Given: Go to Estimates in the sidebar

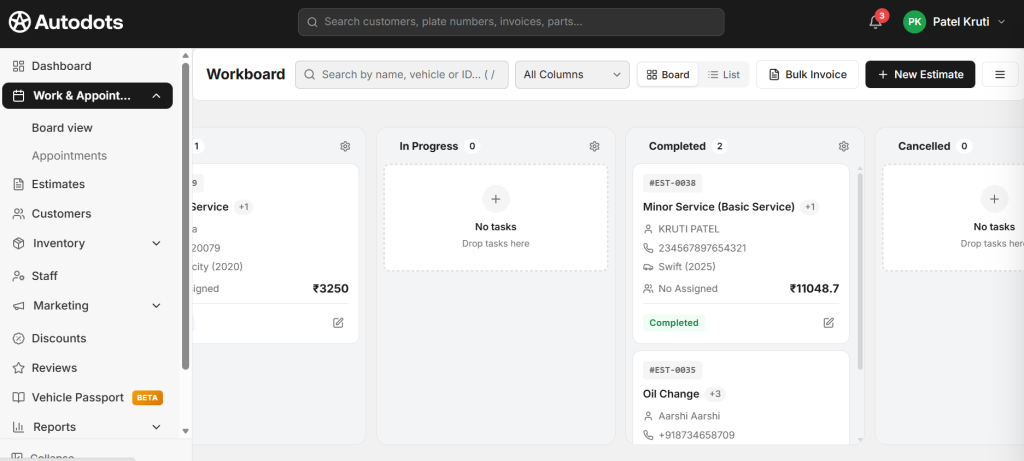Looking at the screenshot, I should coord(58,184).
